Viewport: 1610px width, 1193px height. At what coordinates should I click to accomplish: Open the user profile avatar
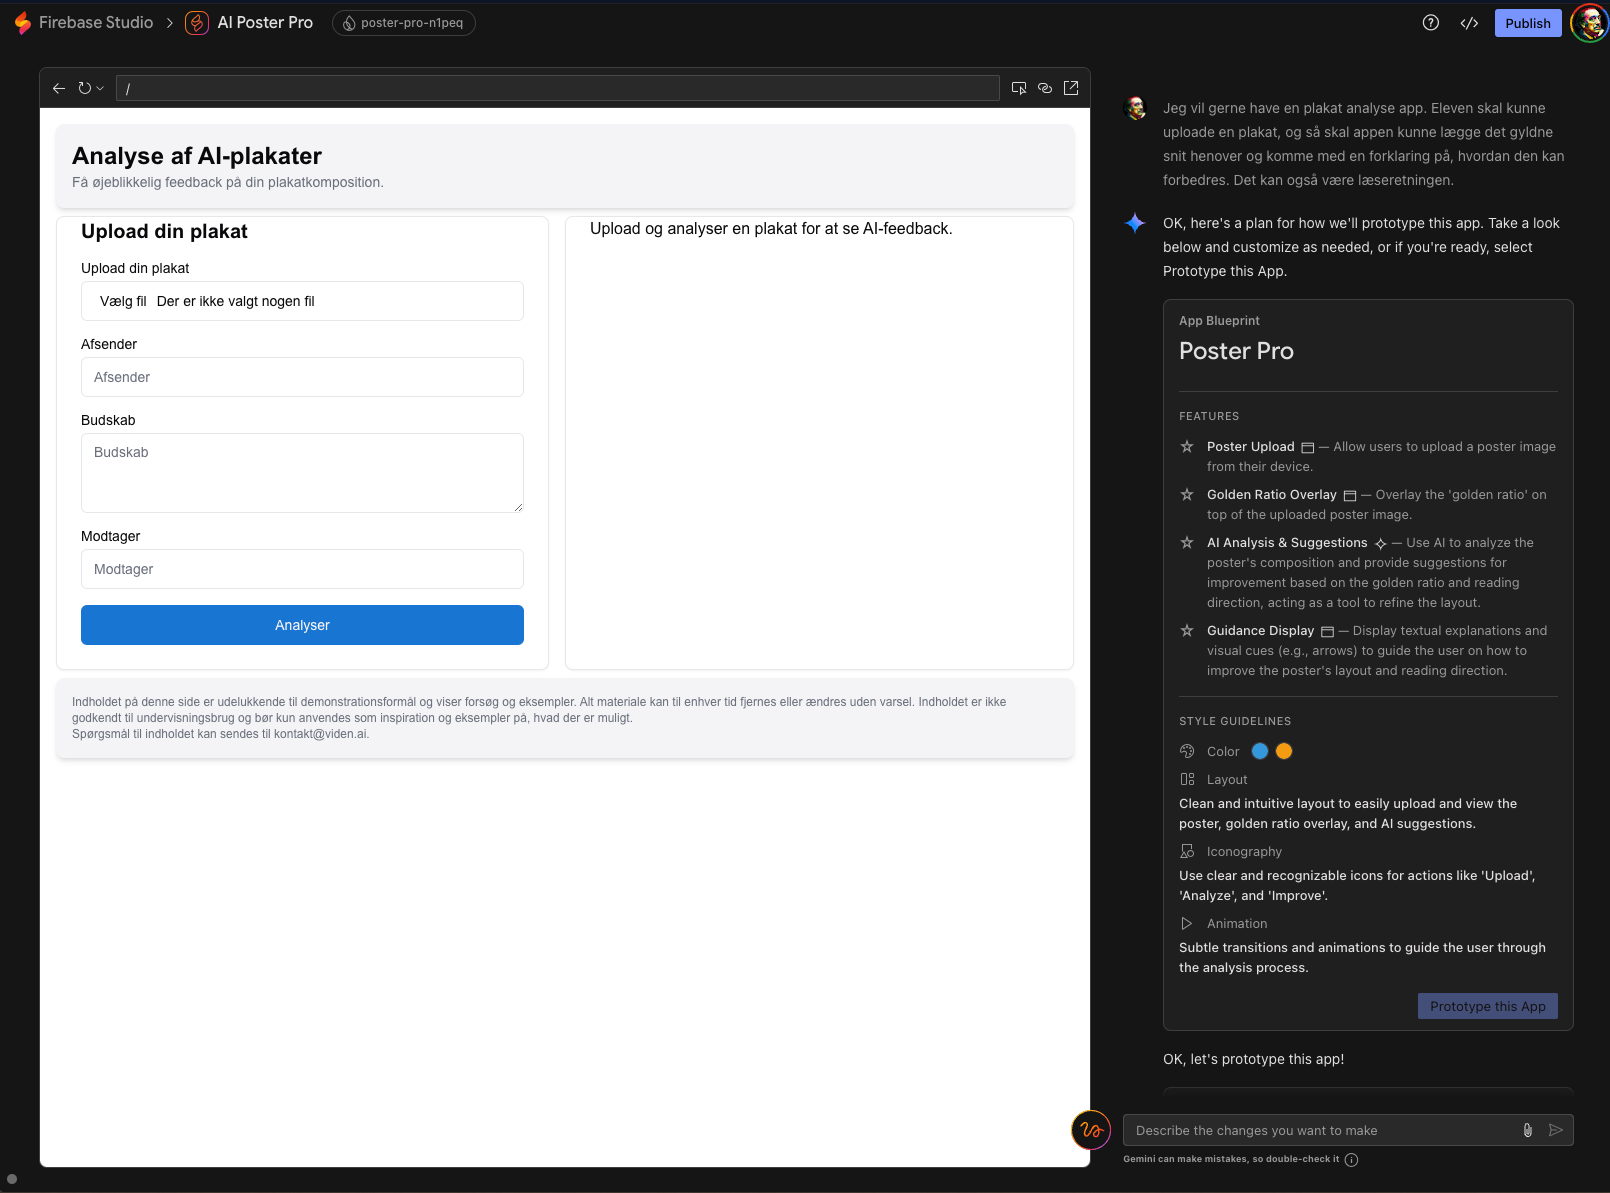pyautogui.click(x=1589, y=22)
